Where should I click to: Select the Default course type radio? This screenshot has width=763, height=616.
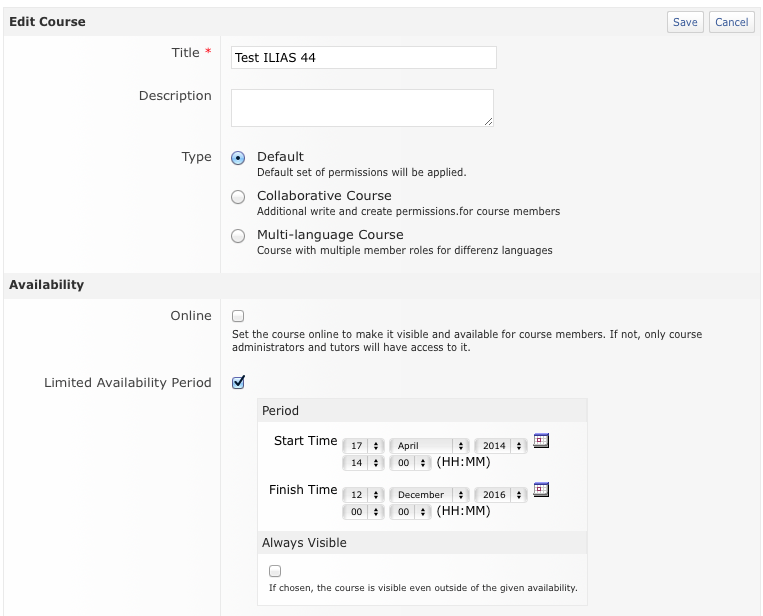point(238,158)
